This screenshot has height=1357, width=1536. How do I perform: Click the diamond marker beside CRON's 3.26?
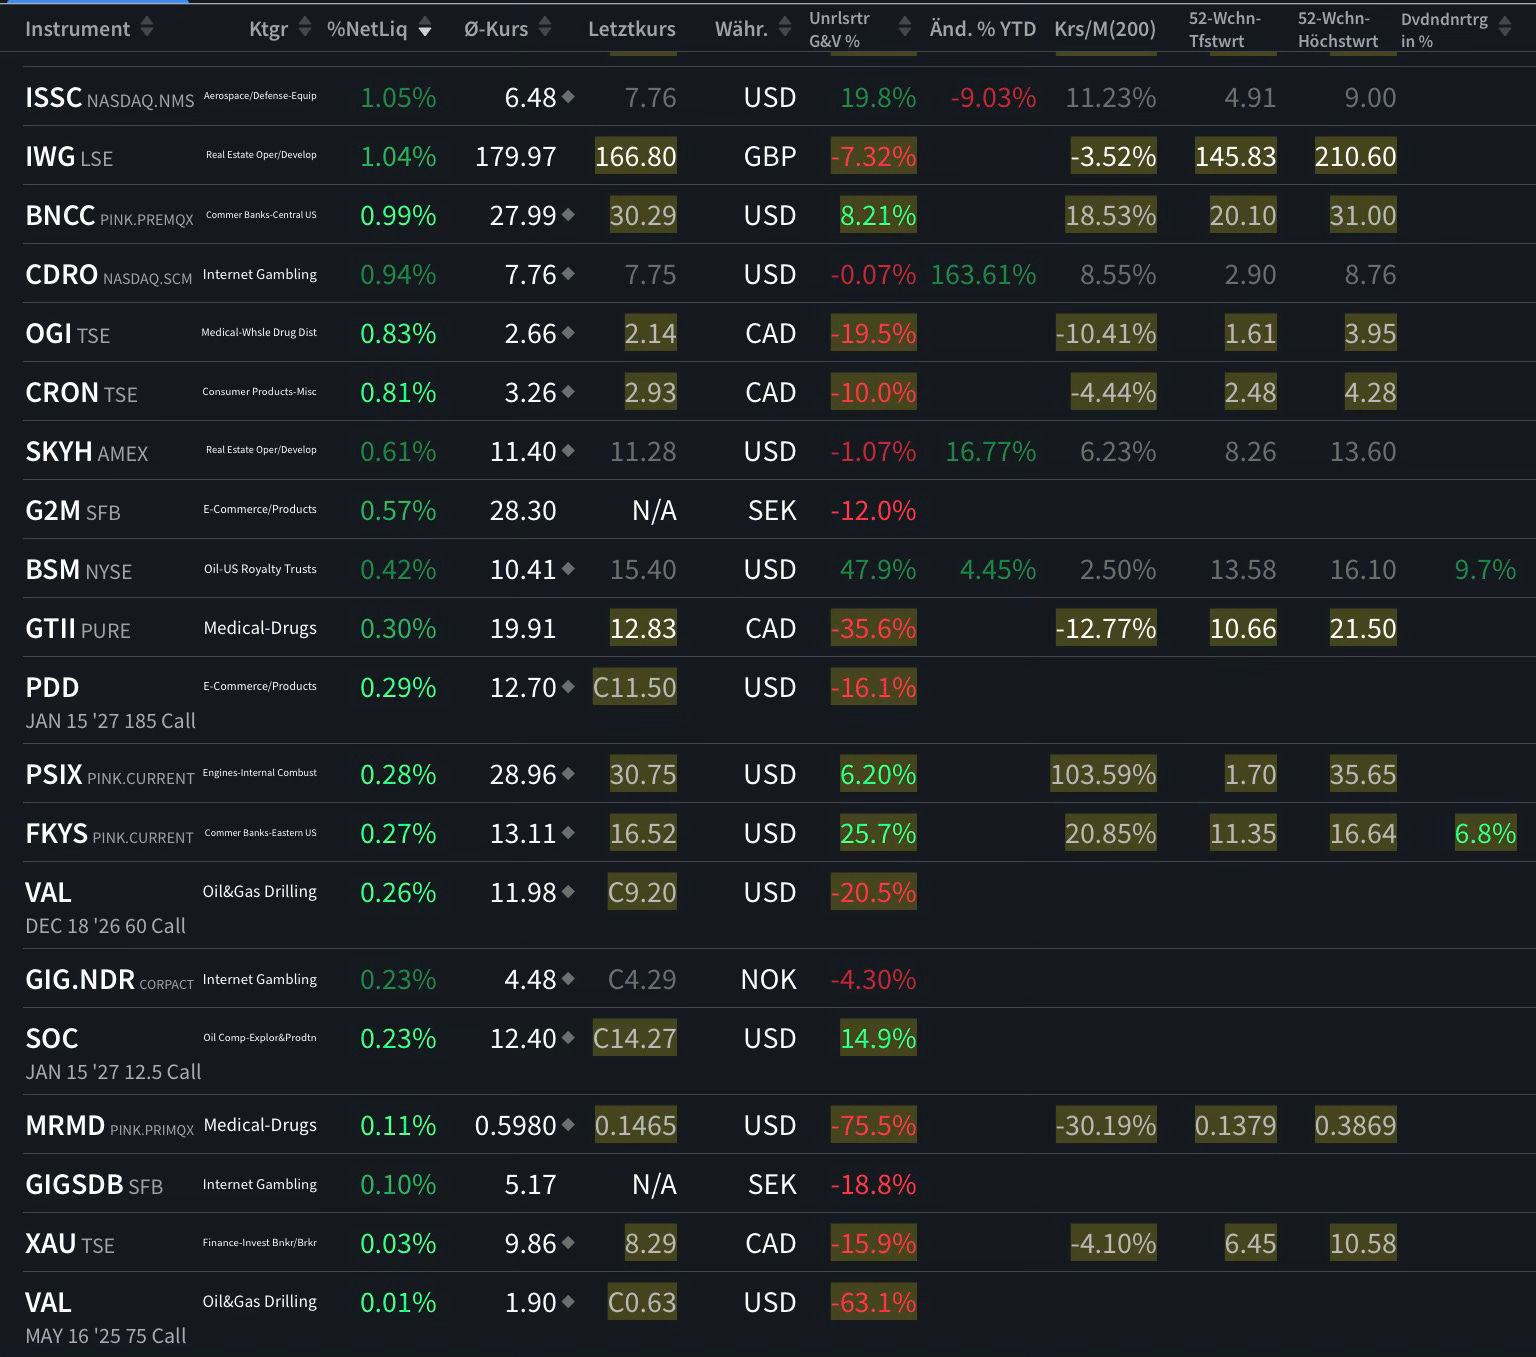tap(568, 392)
